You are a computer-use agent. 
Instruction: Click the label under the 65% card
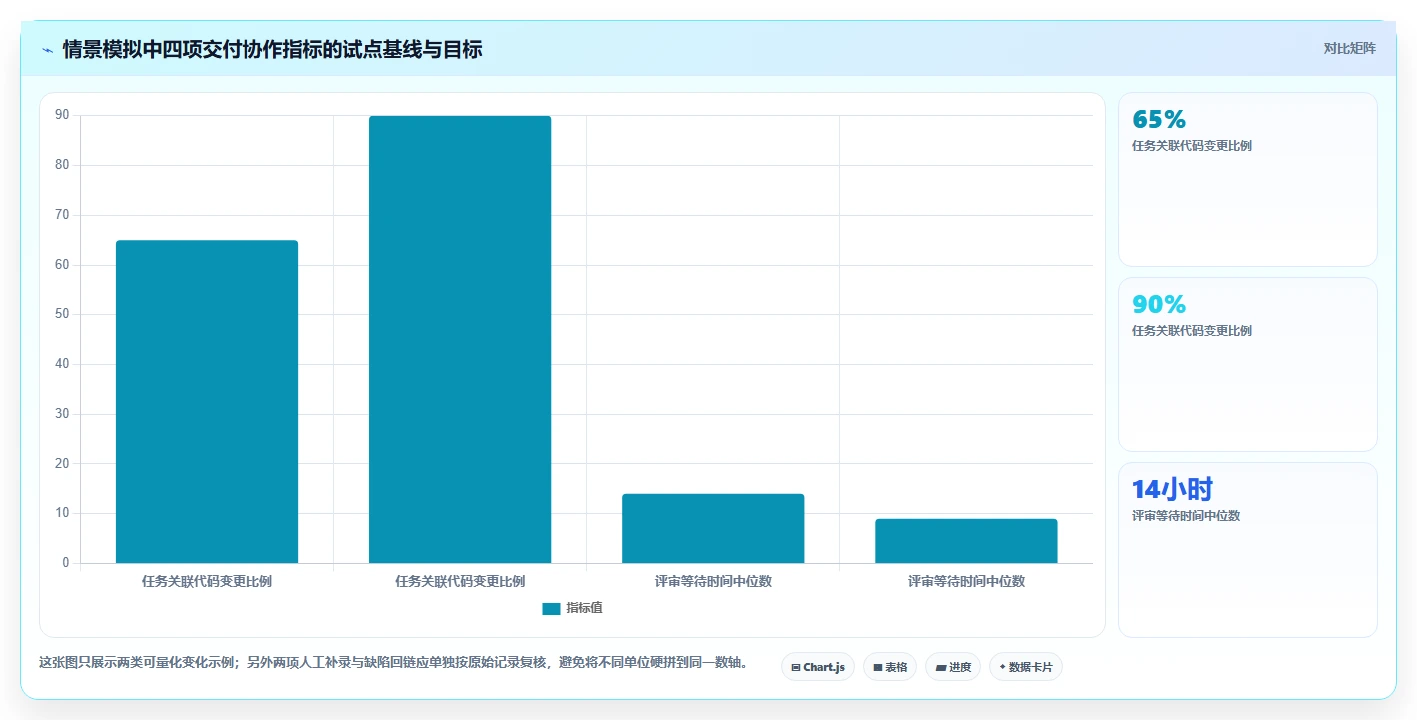point(1192,146)
